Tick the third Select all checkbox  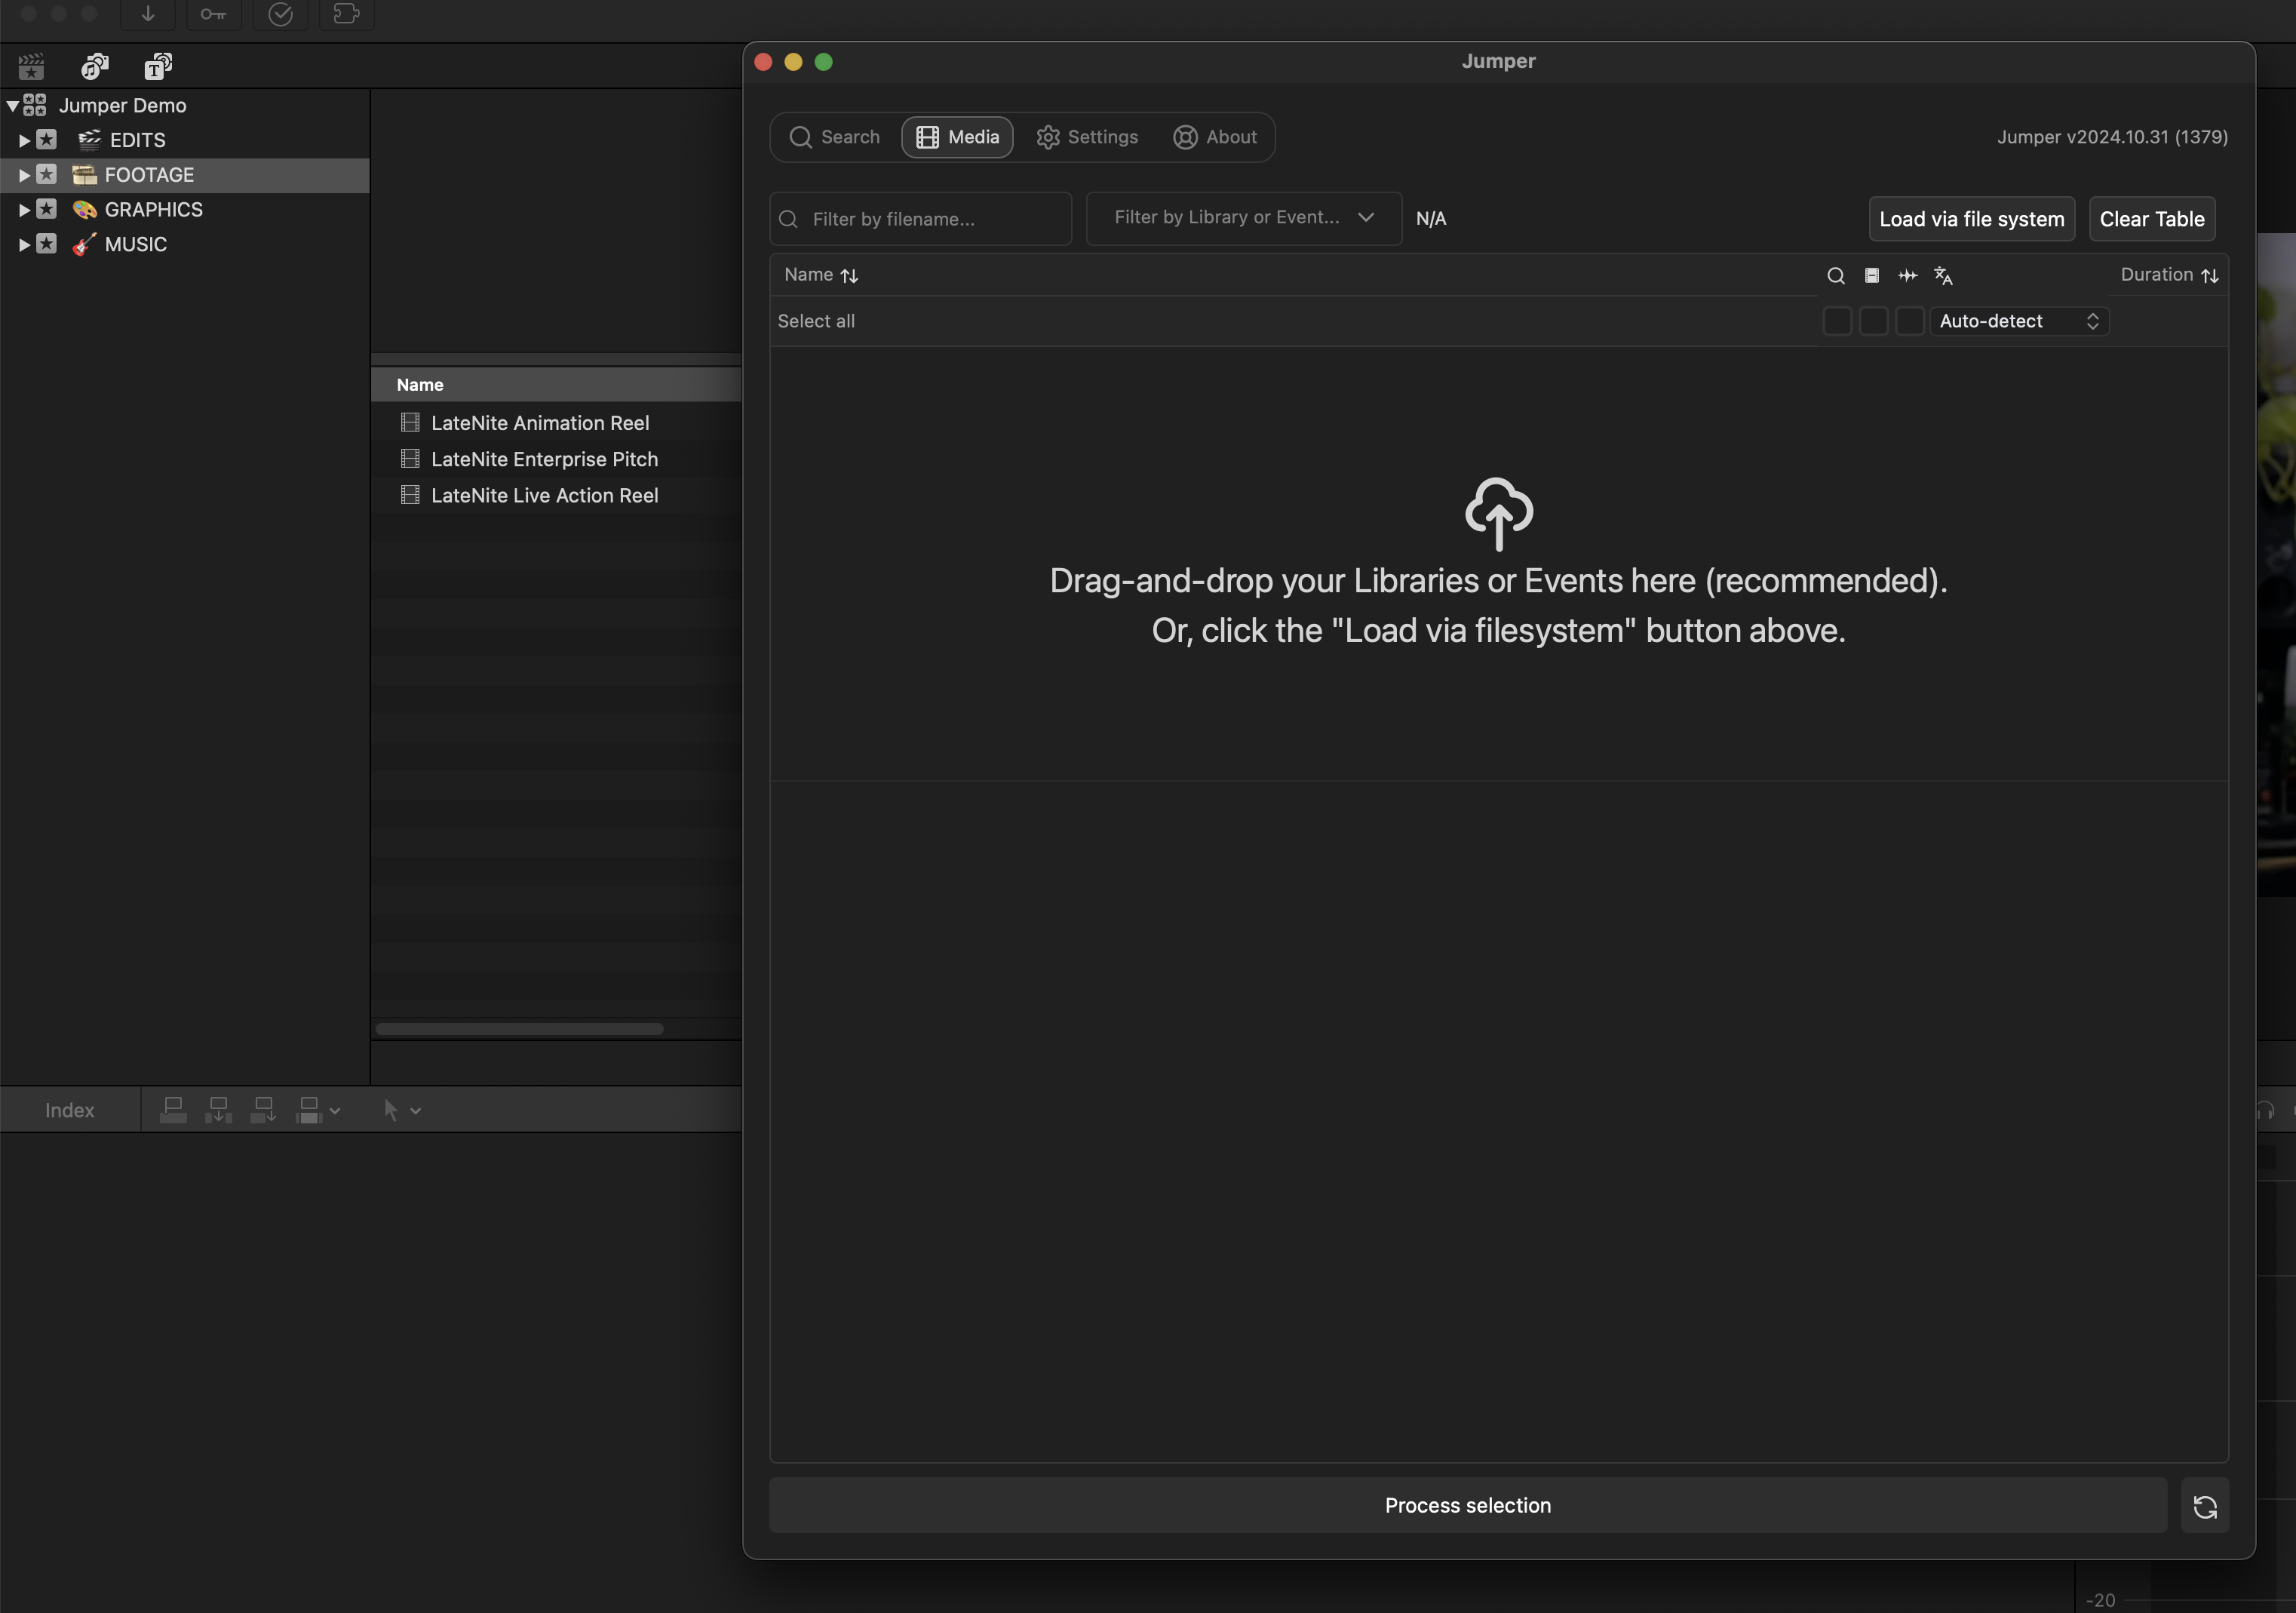click(x=1909, y=321)
